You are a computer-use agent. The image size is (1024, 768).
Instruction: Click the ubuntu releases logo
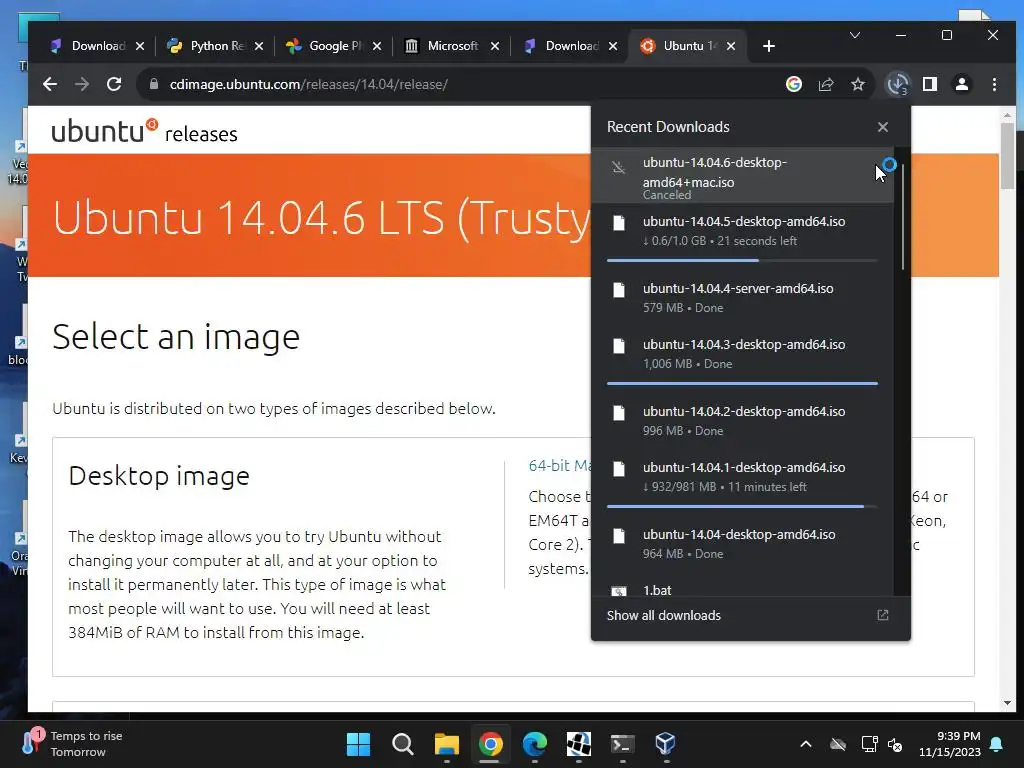click(x=144, y=131)
